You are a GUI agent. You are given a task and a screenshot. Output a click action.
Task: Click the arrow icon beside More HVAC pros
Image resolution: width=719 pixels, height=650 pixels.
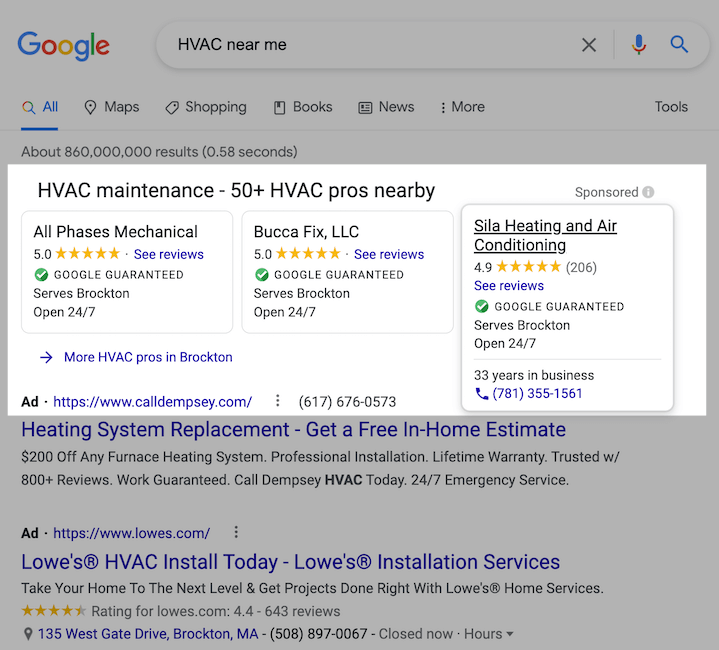click(46, 357)
